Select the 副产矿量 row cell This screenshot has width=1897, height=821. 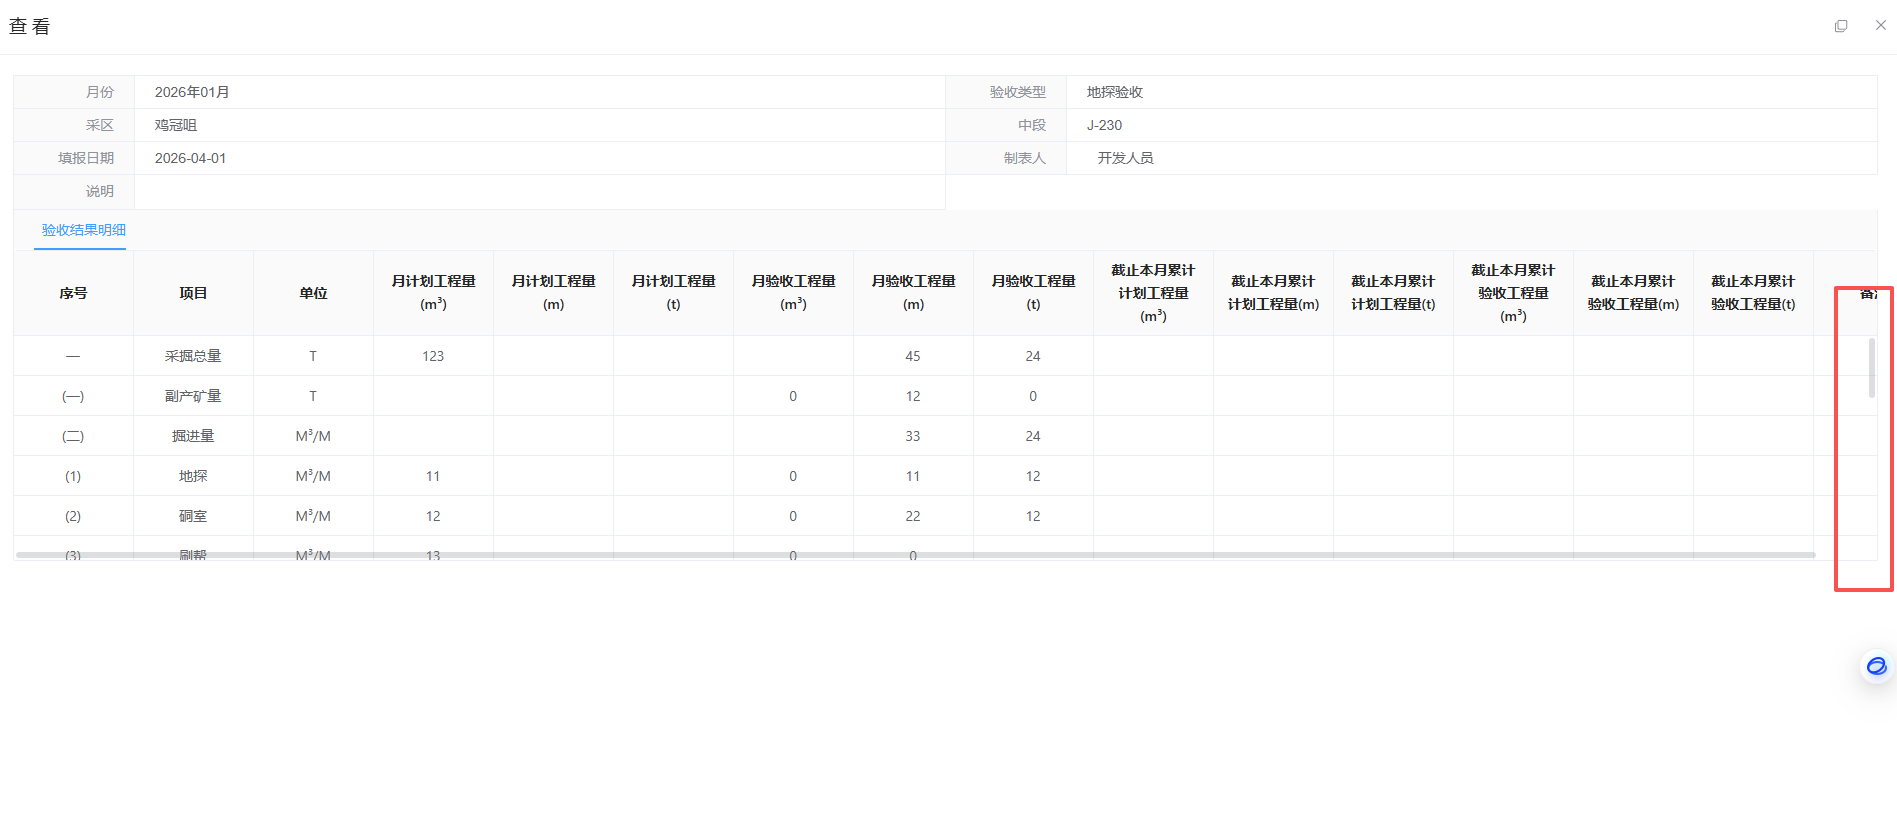point(193,396)
